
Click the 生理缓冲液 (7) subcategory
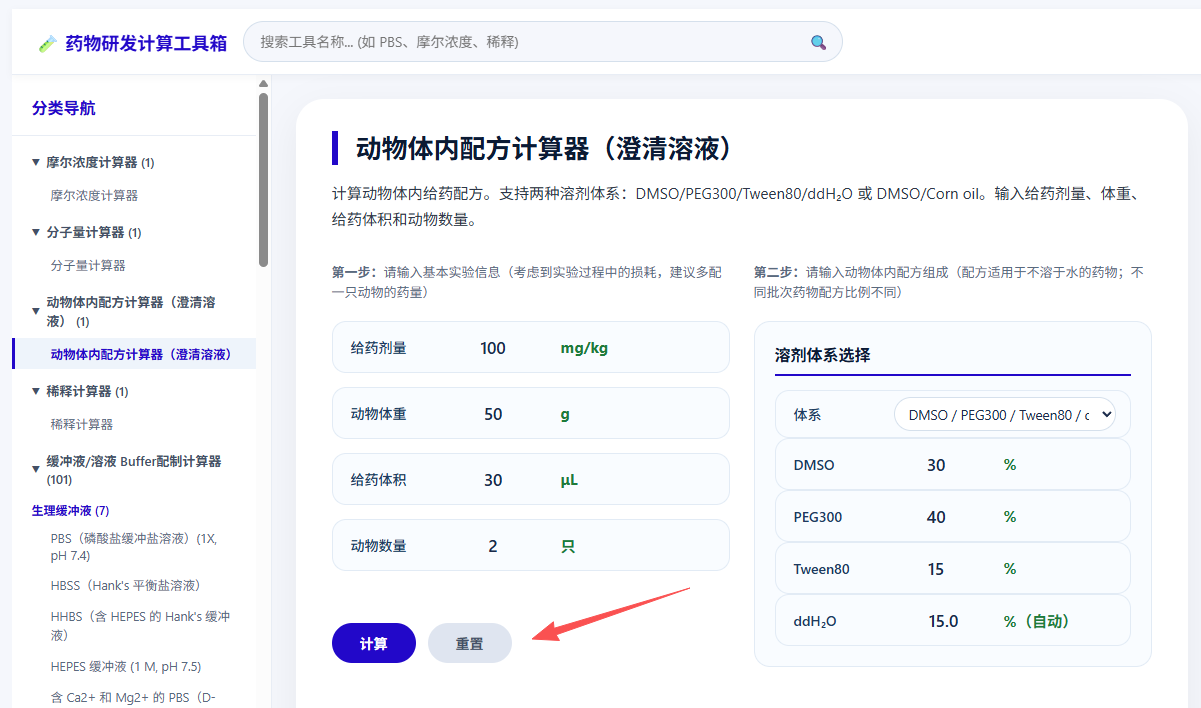tap(70, 511)
